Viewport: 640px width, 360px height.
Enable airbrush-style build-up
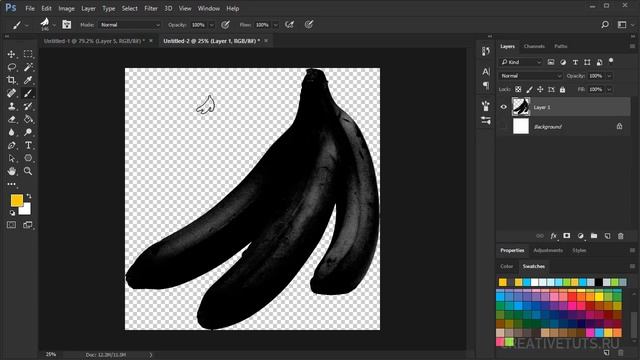pyautogui.click(x=289, y=25)
